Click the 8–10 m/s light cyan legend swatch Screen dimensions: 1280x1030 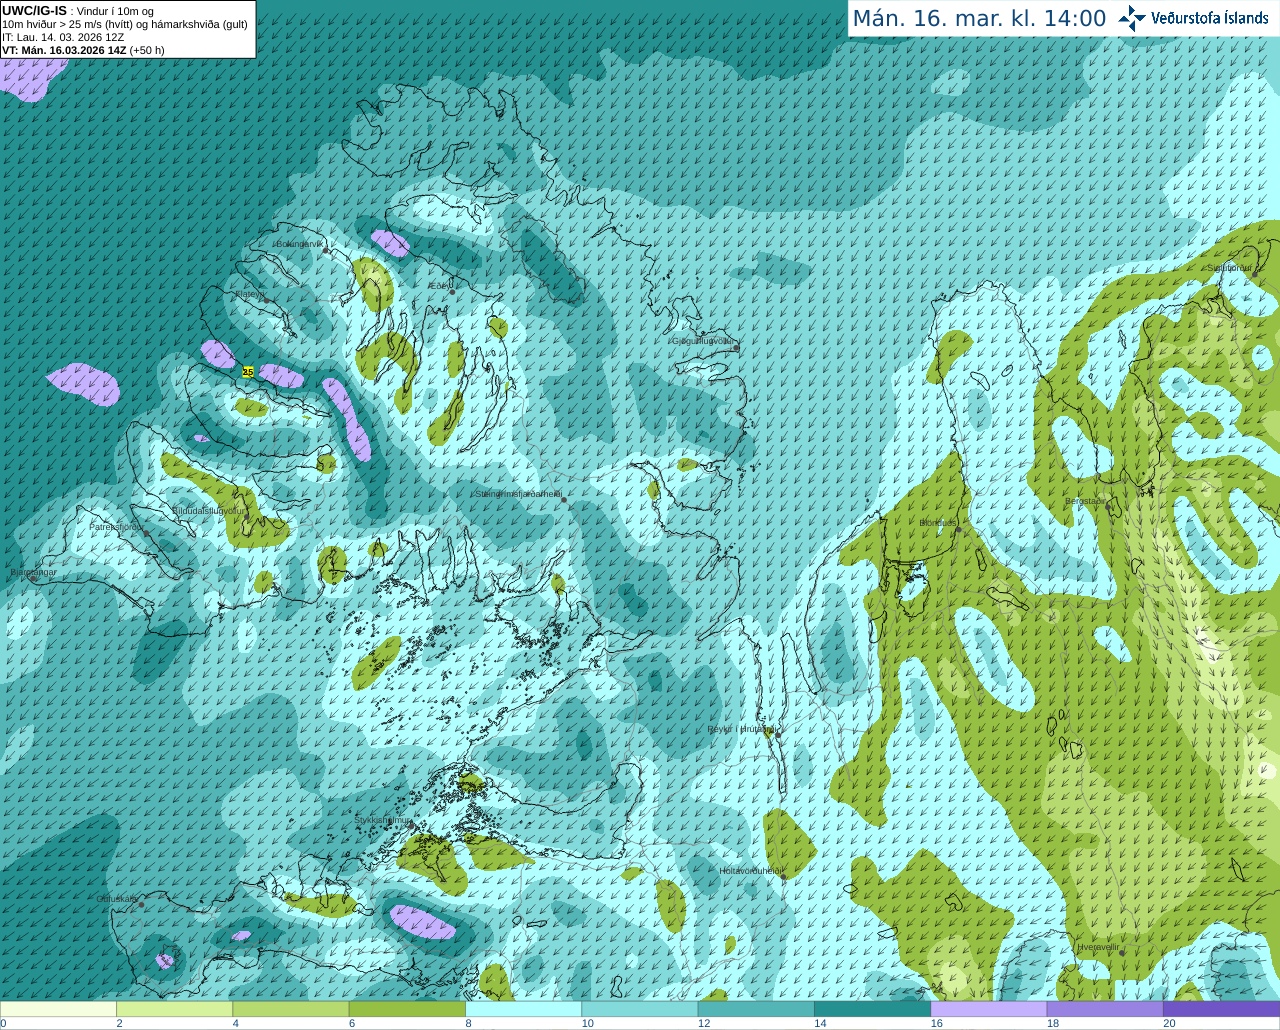[x=523, y=1010]
